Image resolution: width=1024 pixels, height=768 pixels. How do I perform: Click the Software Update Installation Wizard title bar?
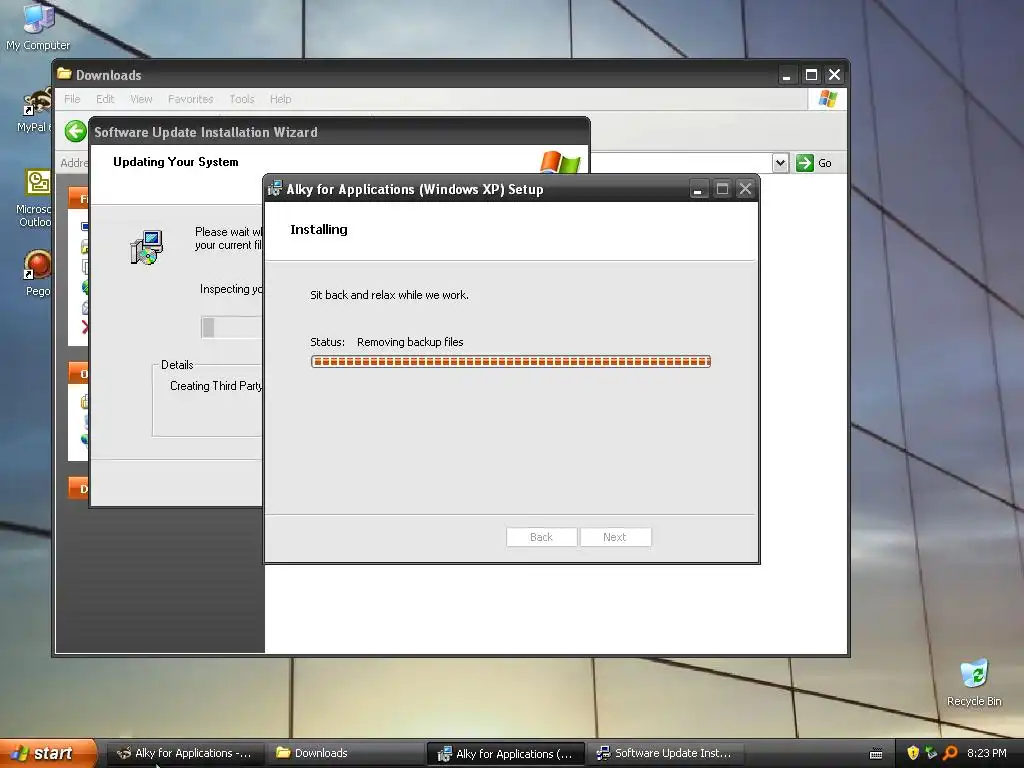pos(340,132)
